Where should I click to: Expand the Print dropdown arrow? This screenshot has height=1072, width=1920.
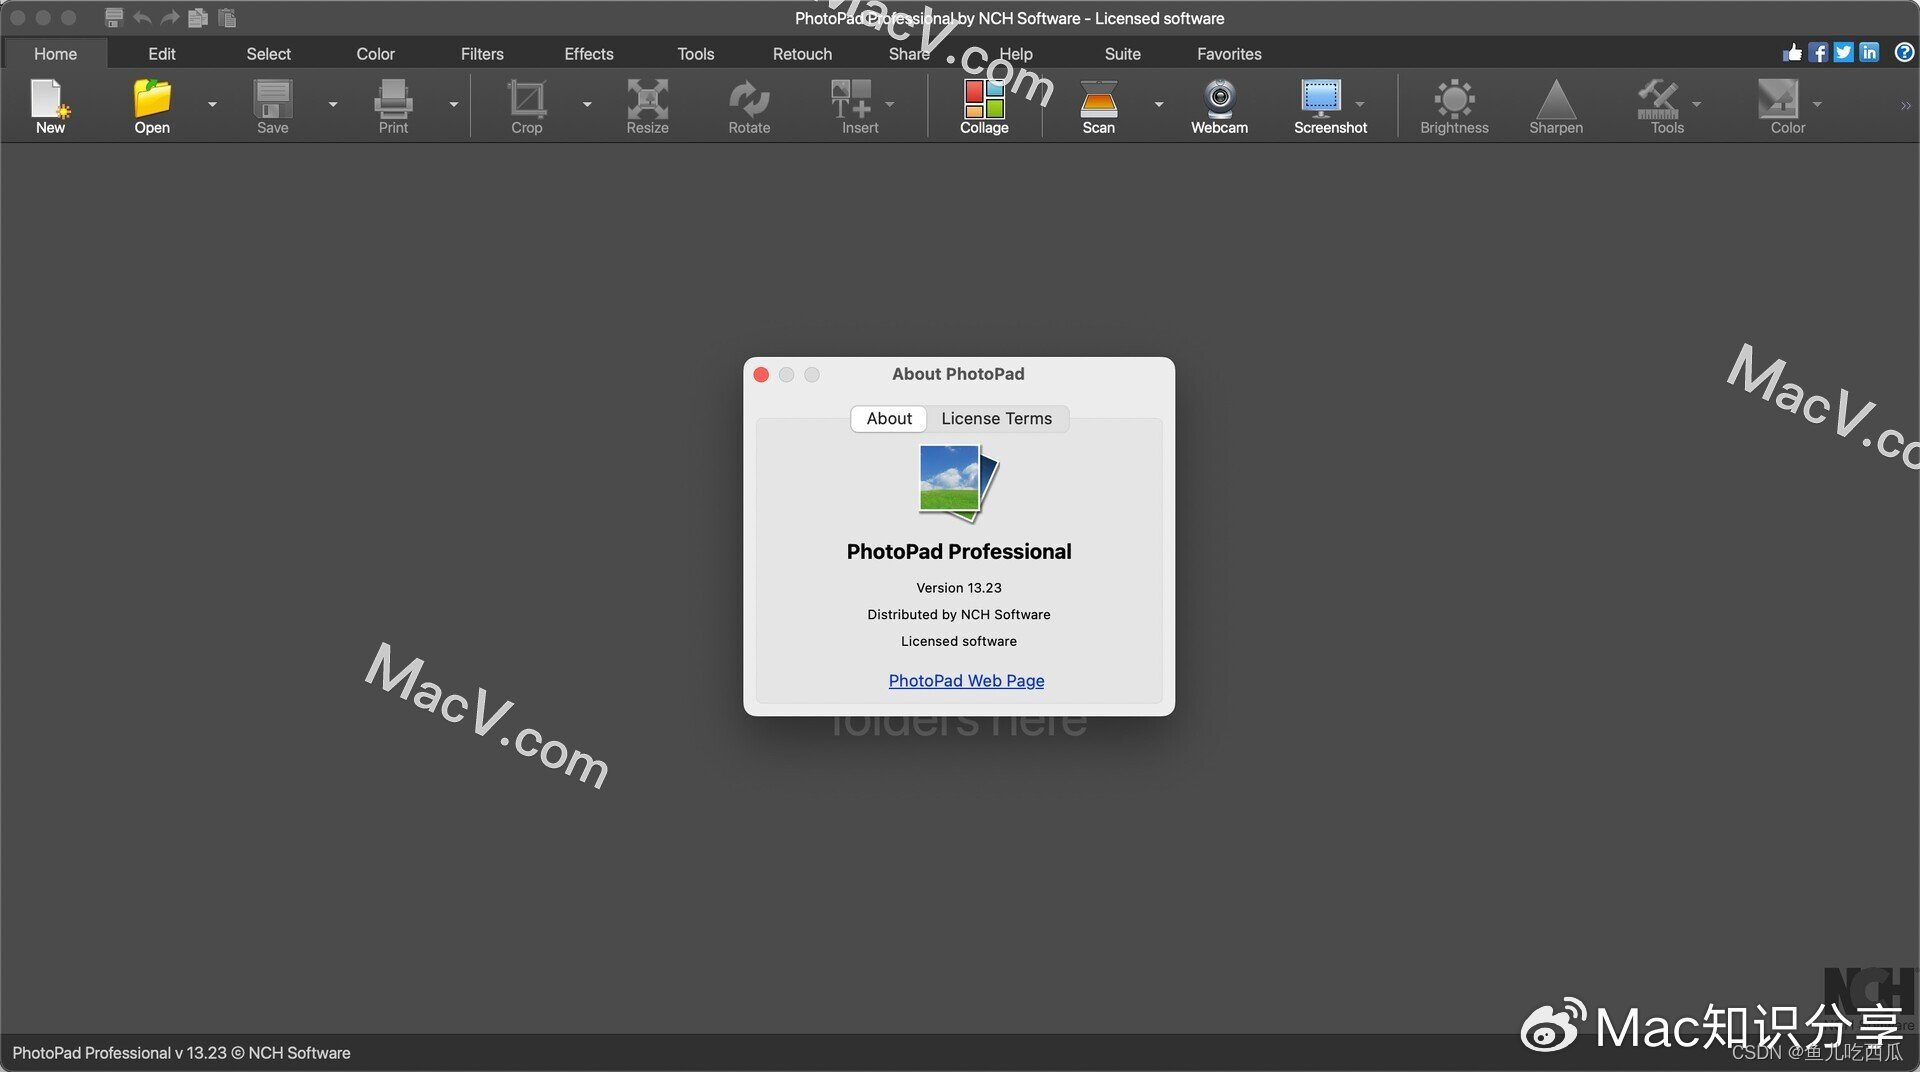tap(454, 104)
